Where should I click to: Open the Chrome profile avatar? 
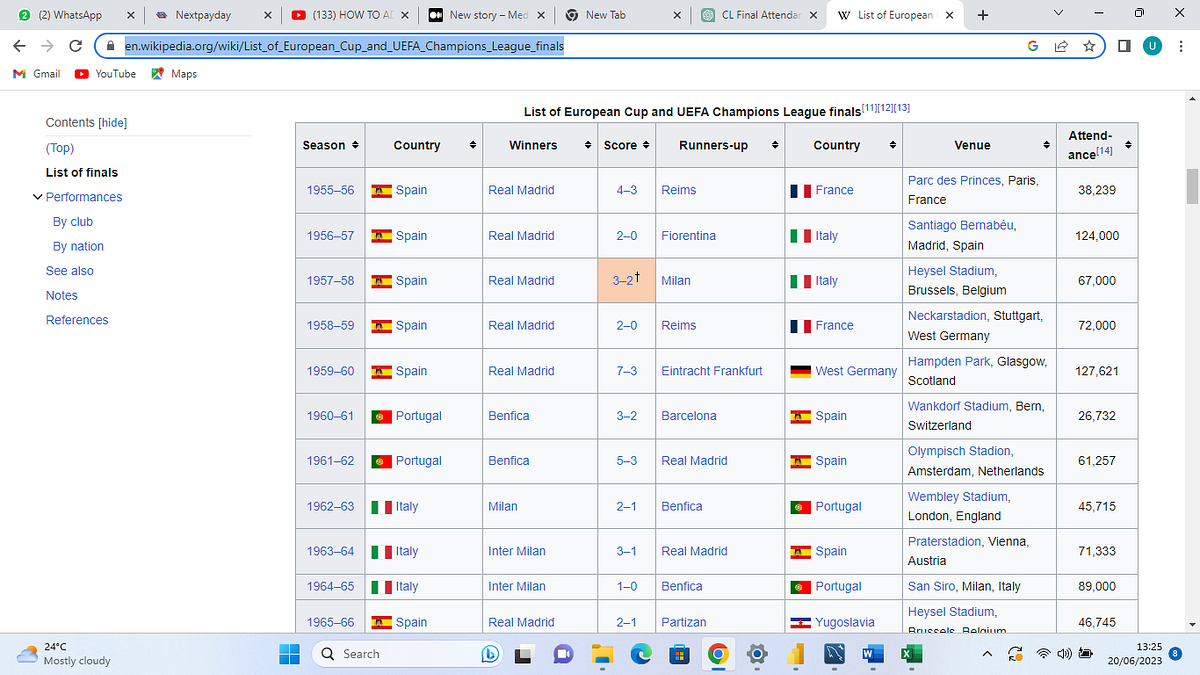click(1152, 46)
